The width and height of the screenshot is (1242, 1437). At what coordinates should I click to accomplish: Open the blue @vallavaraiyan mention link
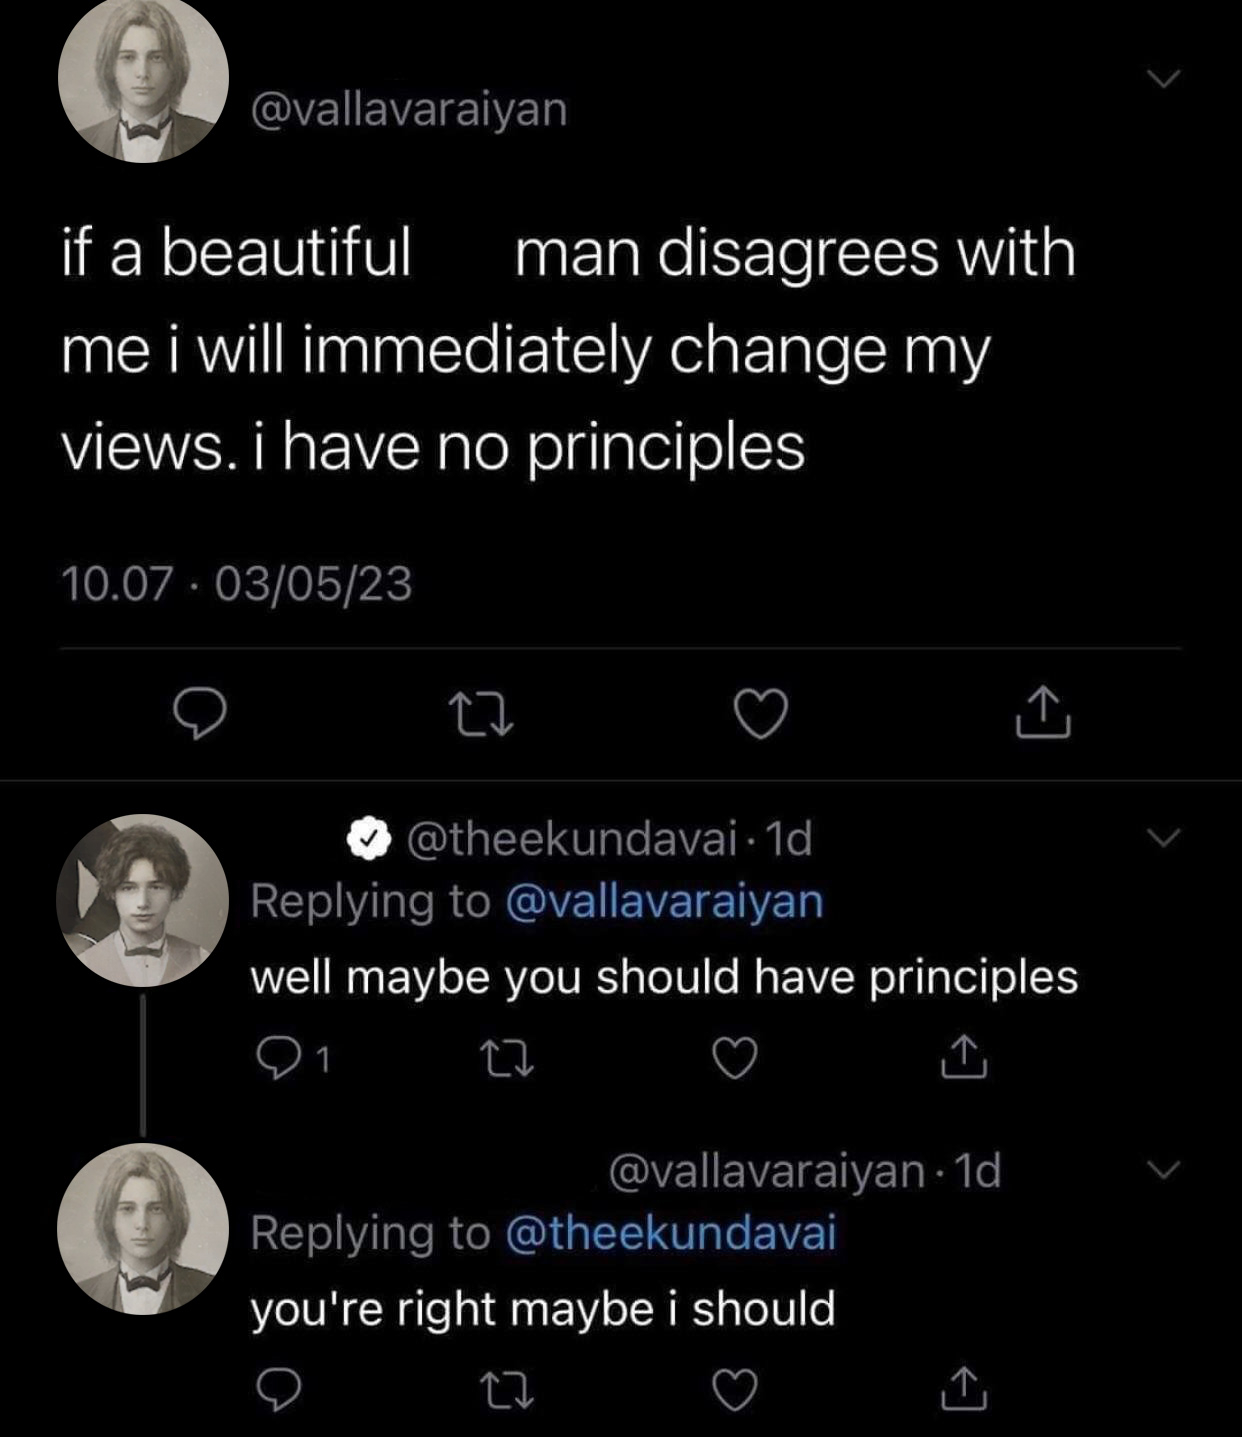pos(665,901)
